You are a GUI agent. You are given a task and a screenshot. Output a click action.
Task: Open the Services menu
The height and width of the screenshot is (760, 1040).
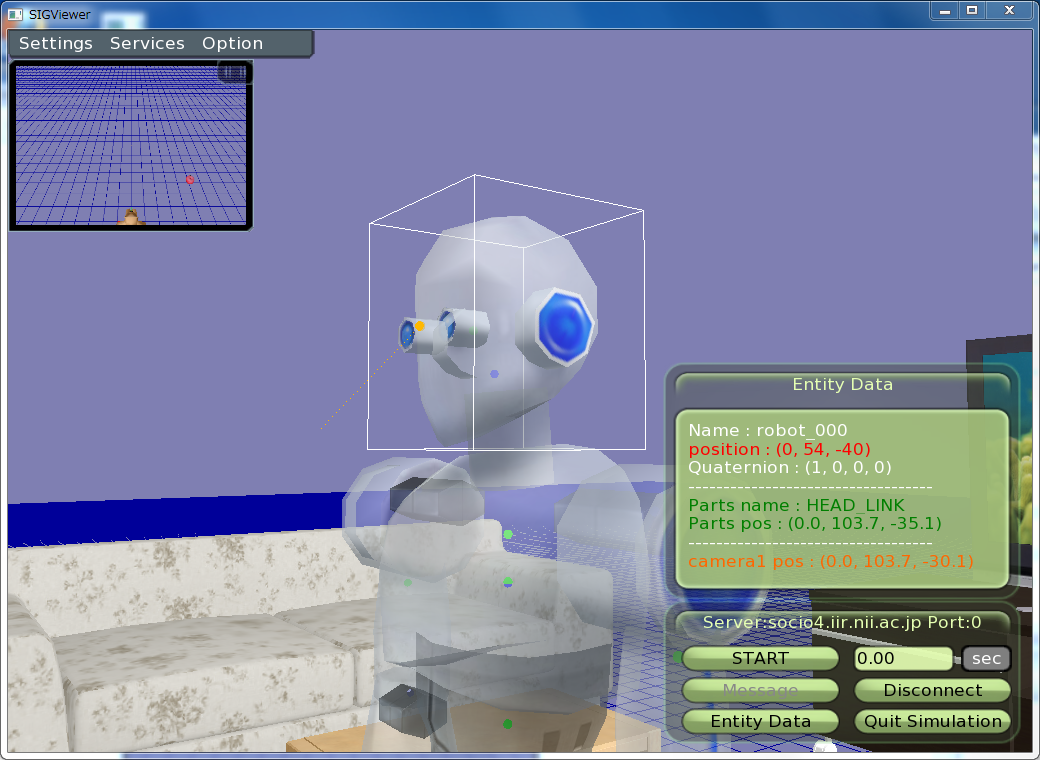point(147,44)
